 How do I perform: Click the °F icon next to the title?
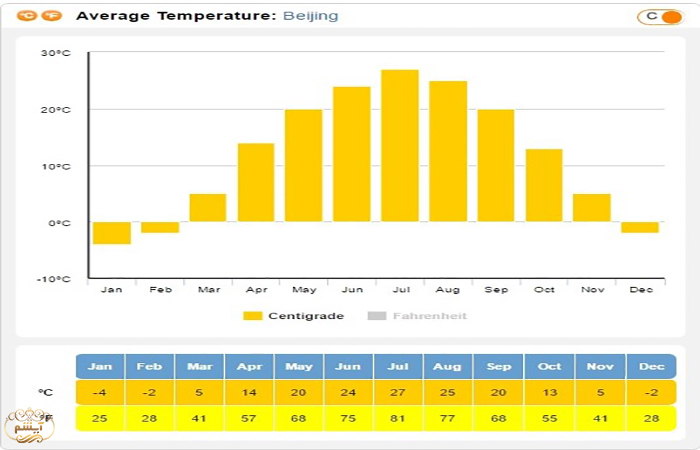point(52,16)
